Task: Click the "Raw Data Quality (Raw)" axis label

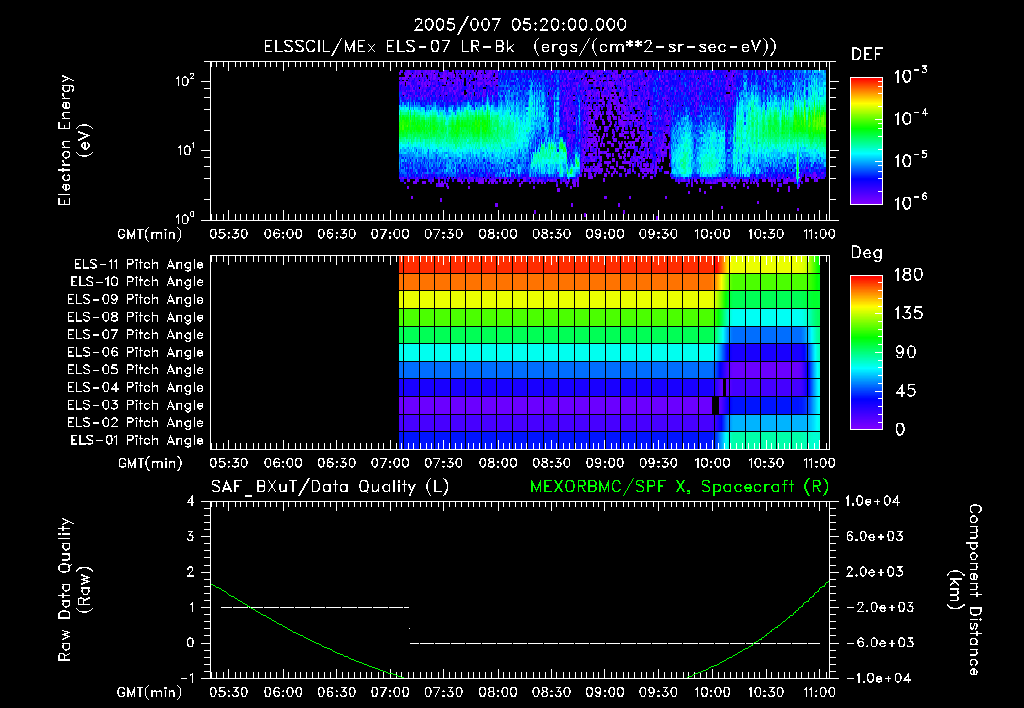Action: click(74, 590)
